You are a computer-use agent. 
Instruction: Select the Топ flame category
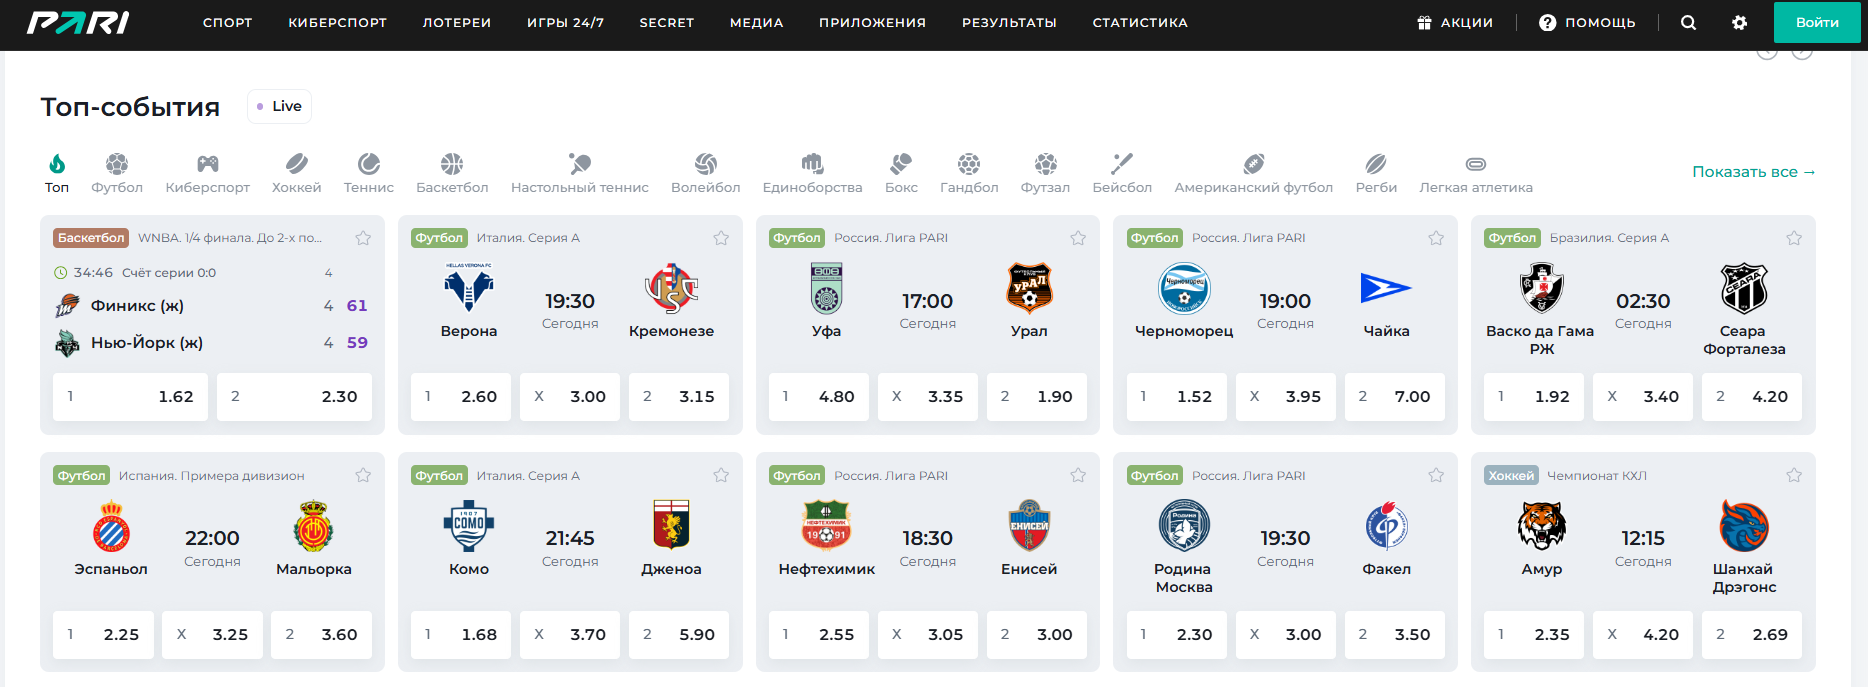click(57, 172)
